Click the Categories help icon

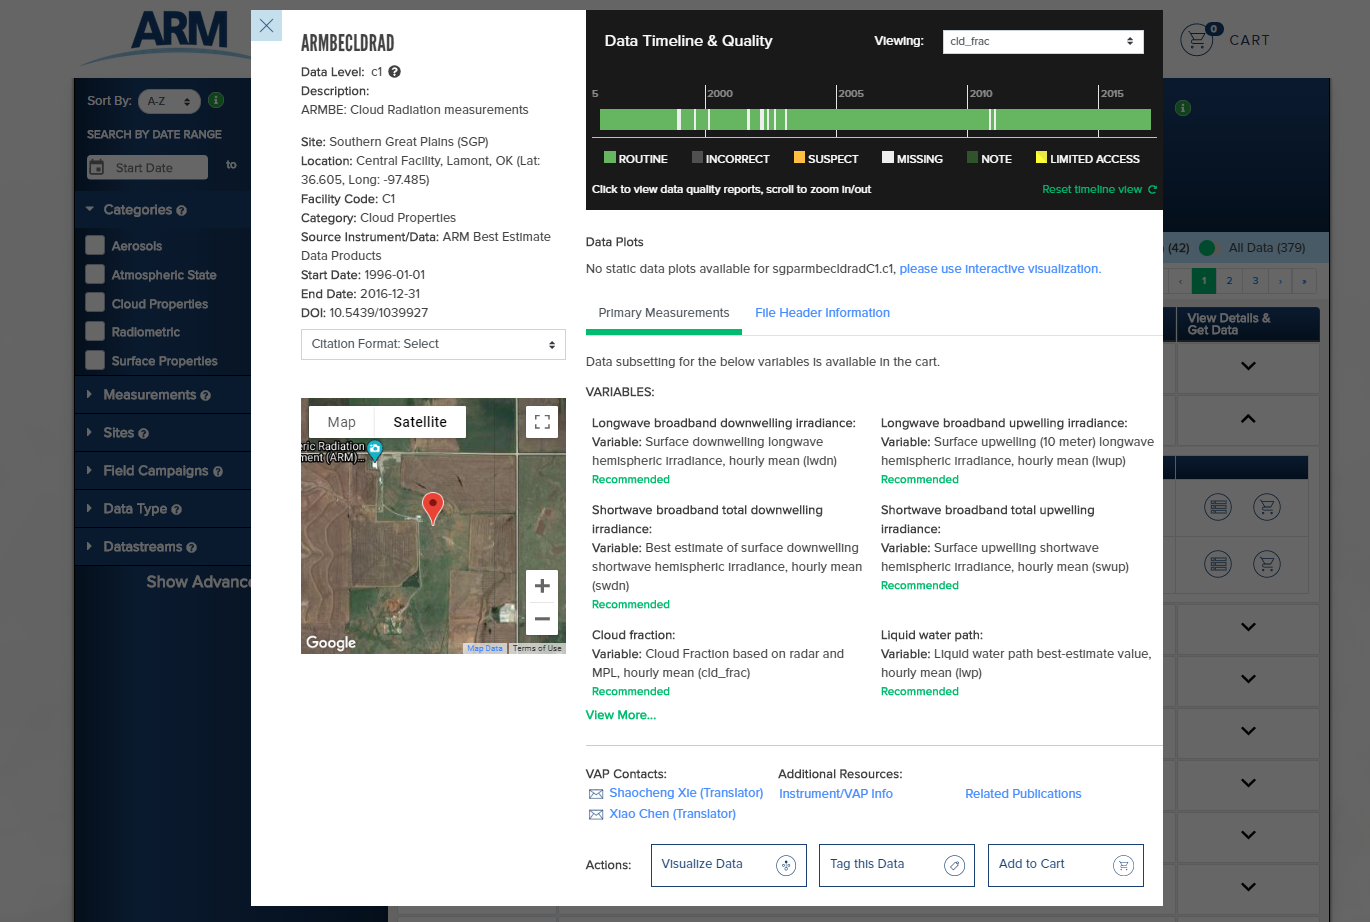(182, 211)
